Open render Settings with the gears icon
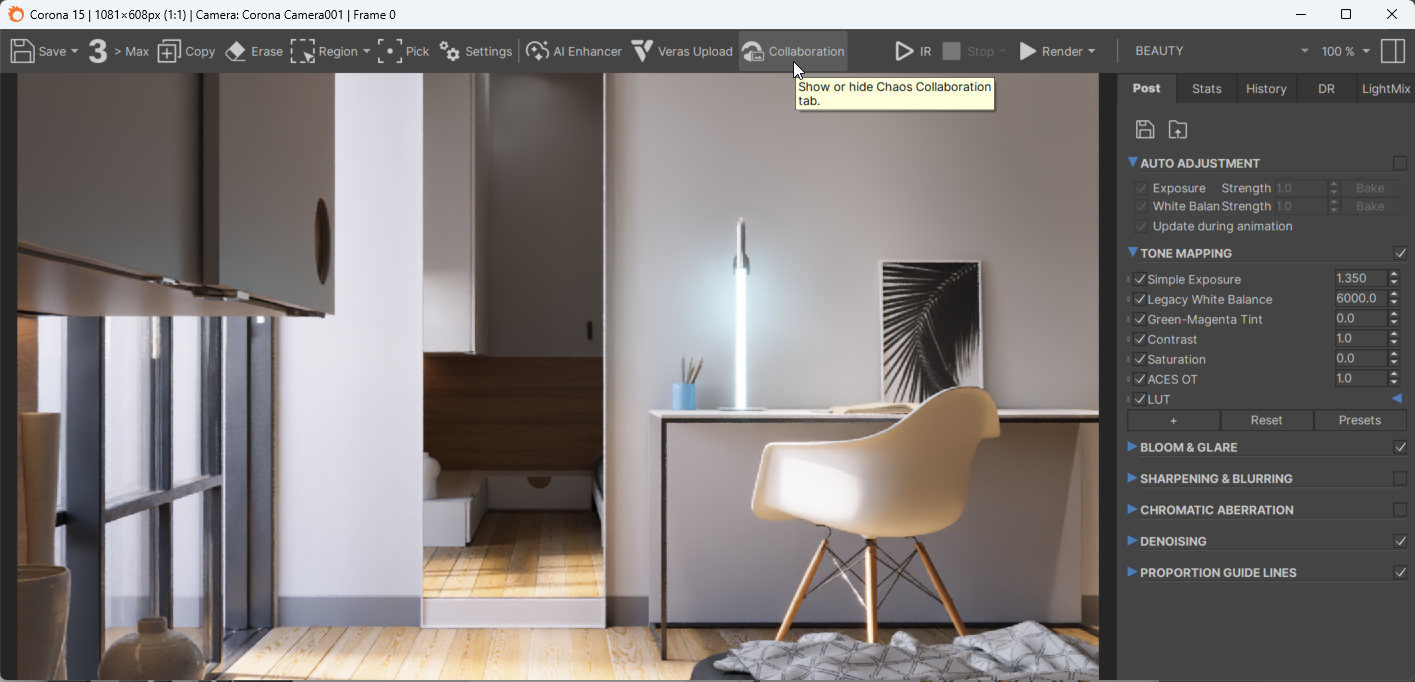 tap(476, 51)
